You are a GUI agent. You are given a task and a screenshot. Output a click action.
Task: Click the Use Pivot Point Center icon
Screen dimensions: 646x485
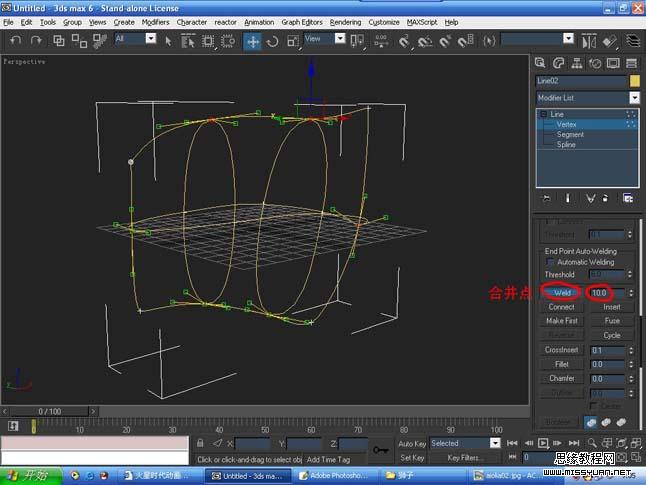click(357, 41)
